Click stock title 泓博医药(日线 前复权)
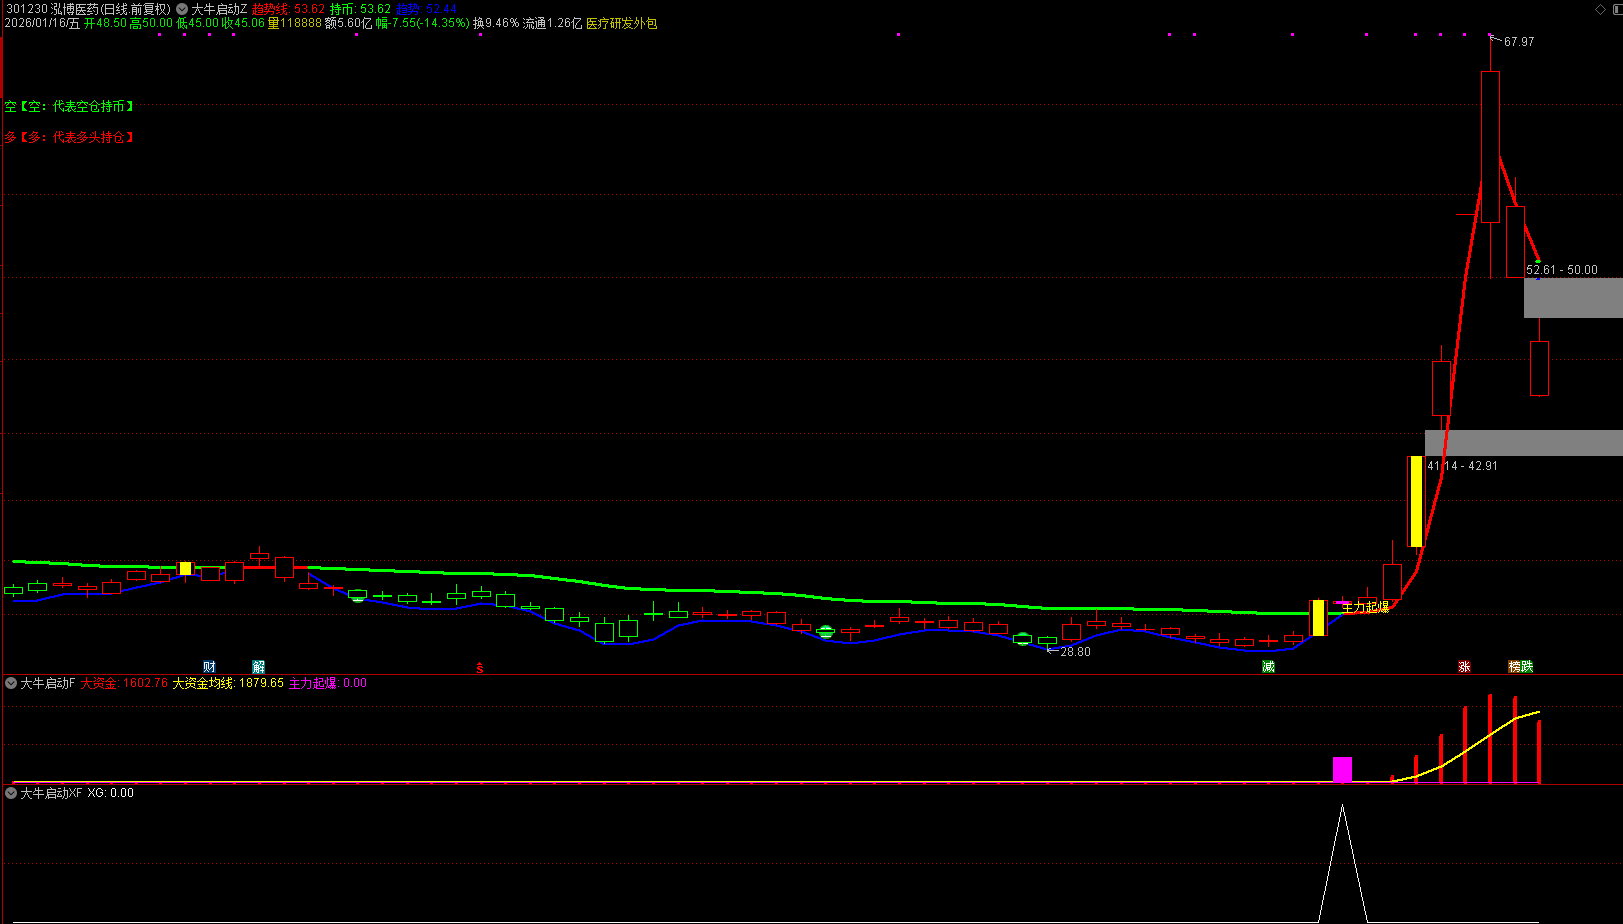Screen dimensions: 1623x924 click(x=110, y=9)
